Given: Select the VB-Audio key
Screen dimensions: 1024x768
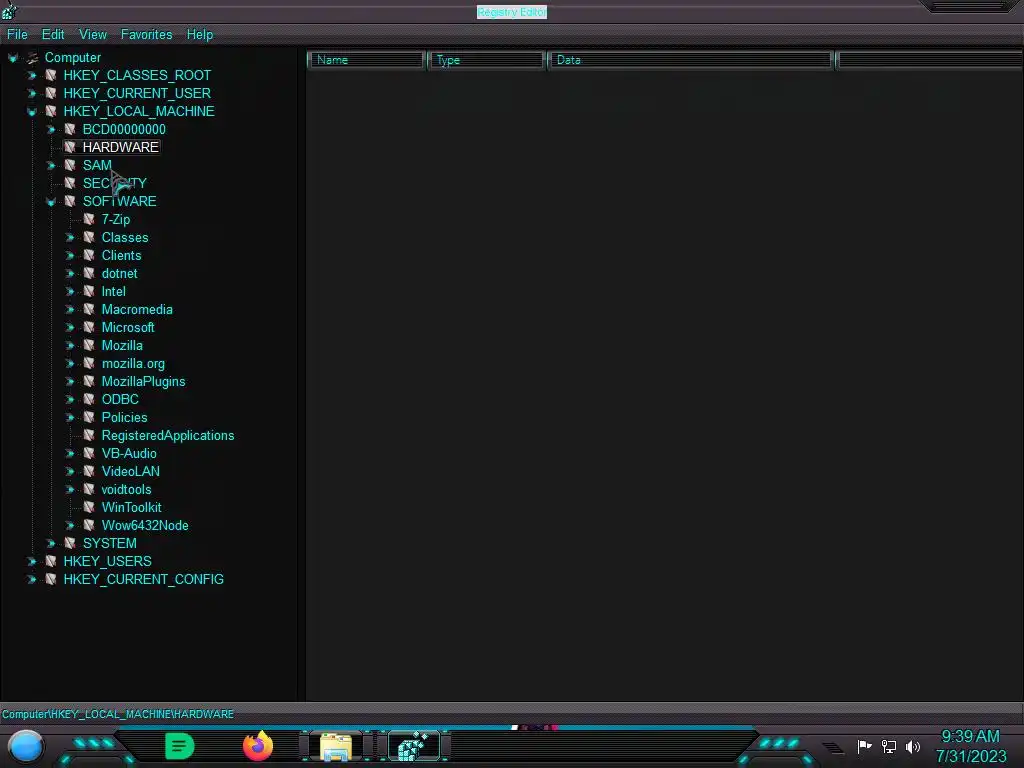Looking at the screenshot, I should tap(129, 454).
